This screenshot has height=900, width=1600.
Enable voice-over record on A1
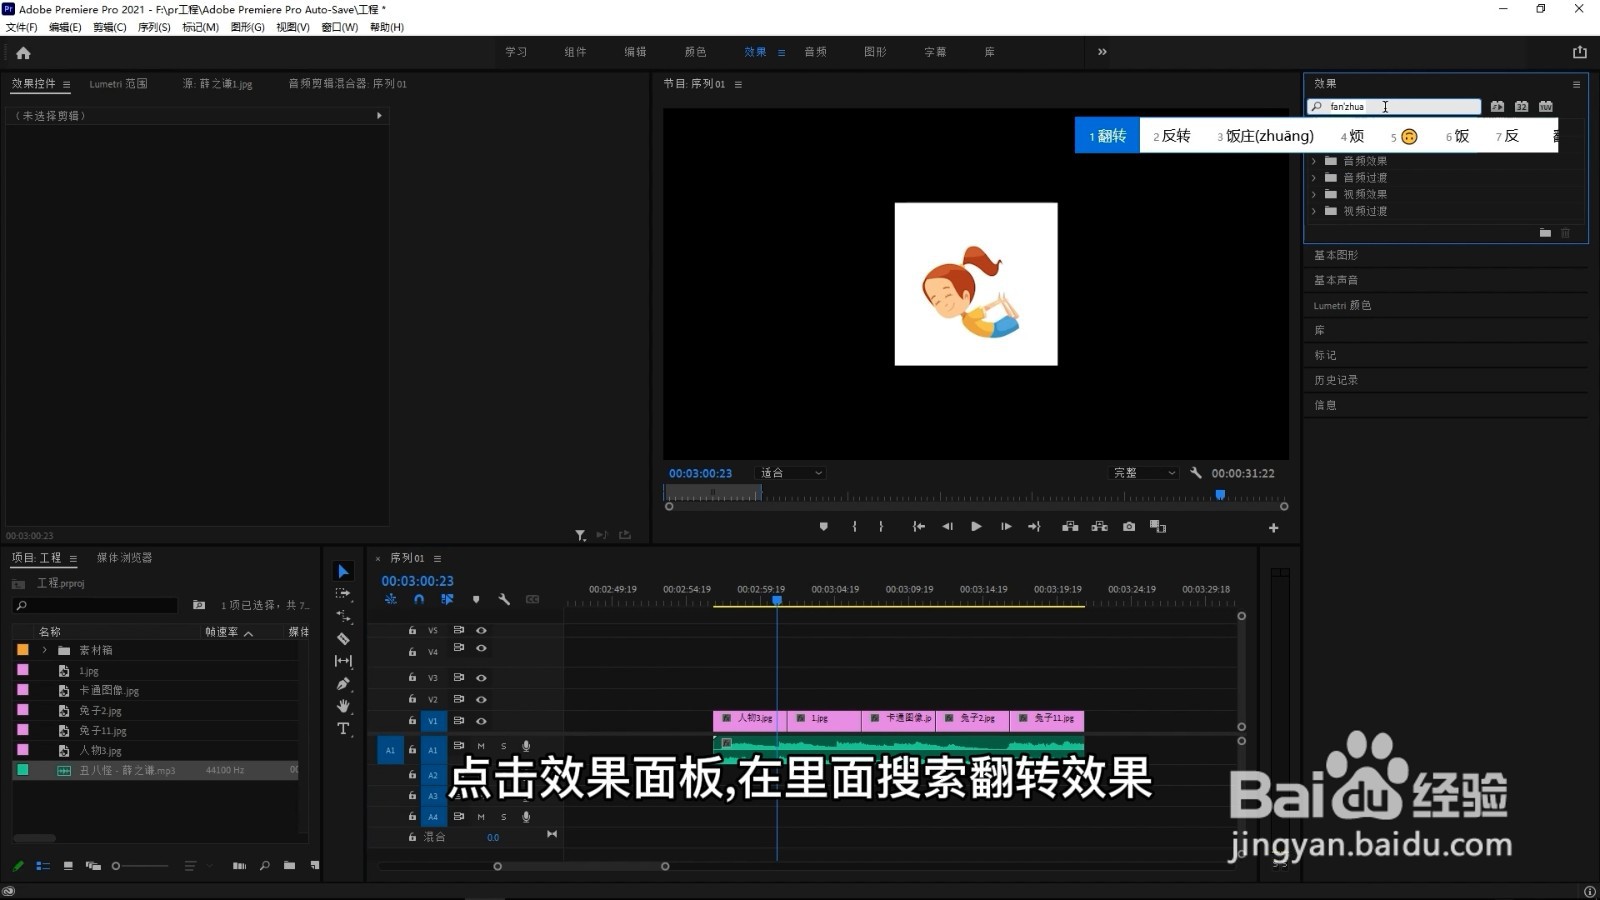click(x=526, y=746)
